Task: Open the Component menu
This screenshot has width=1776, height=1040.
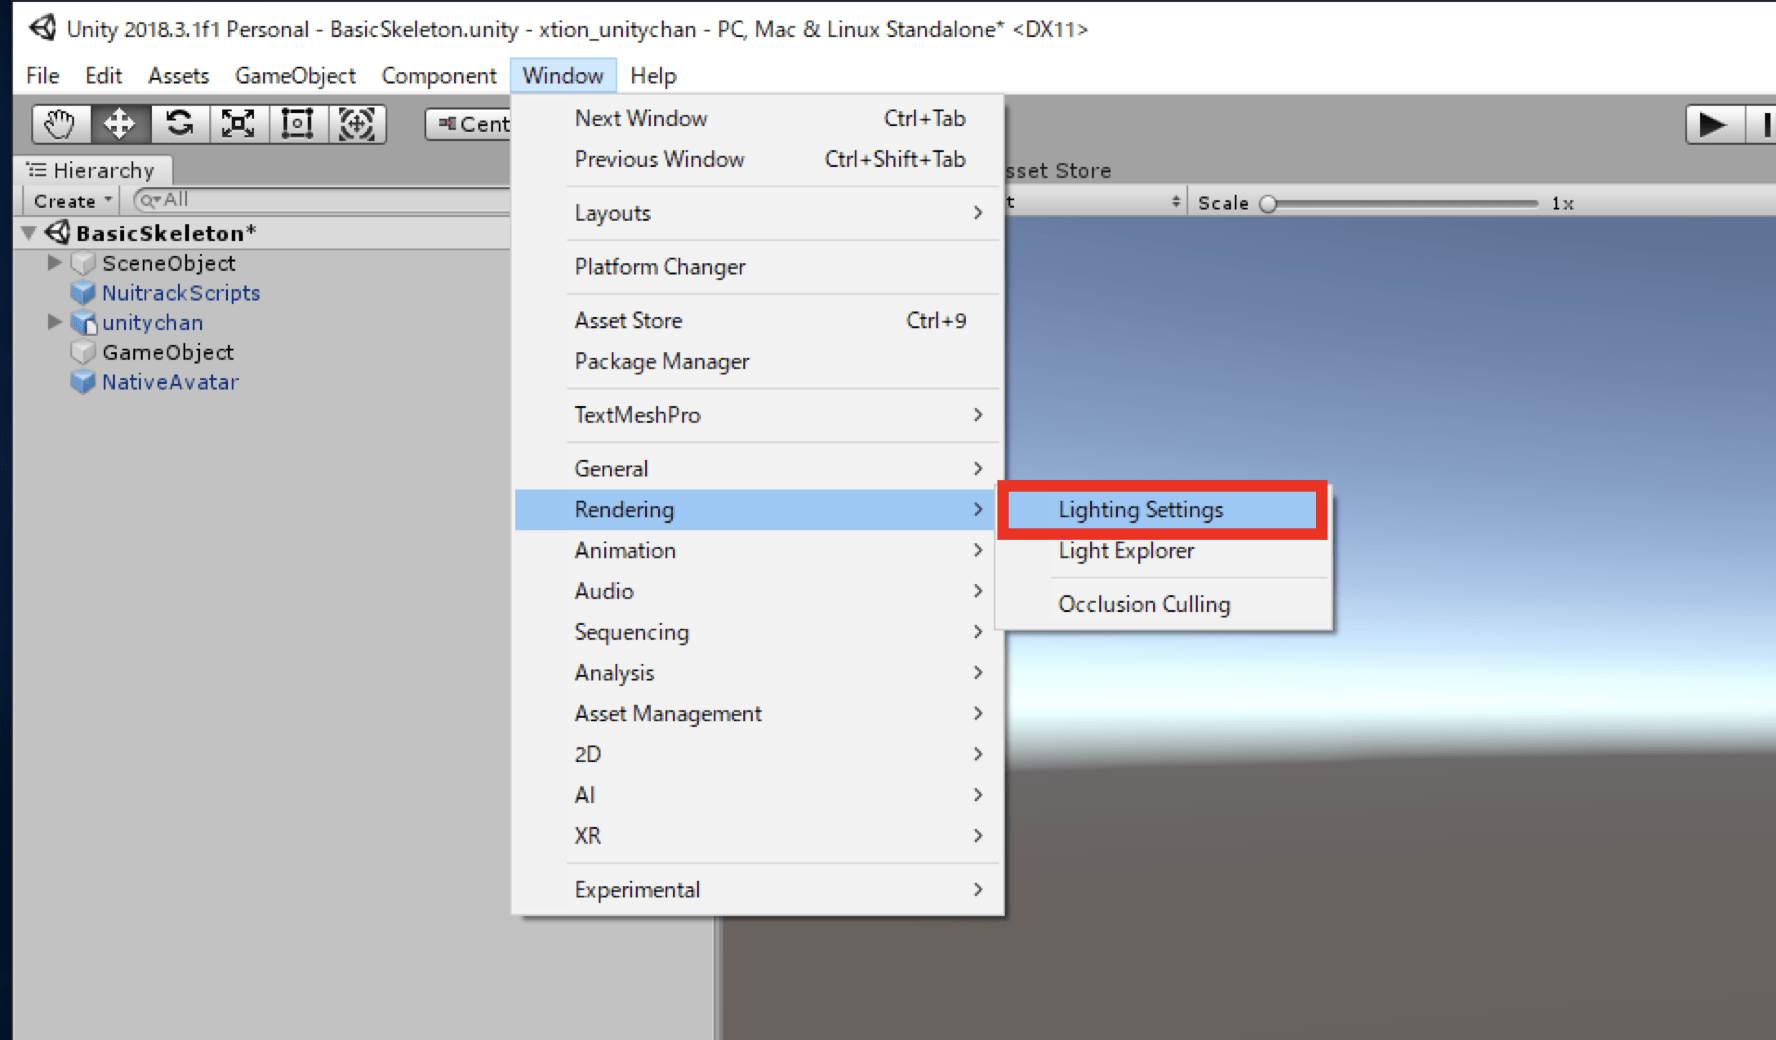Action: tap(439, 76)
